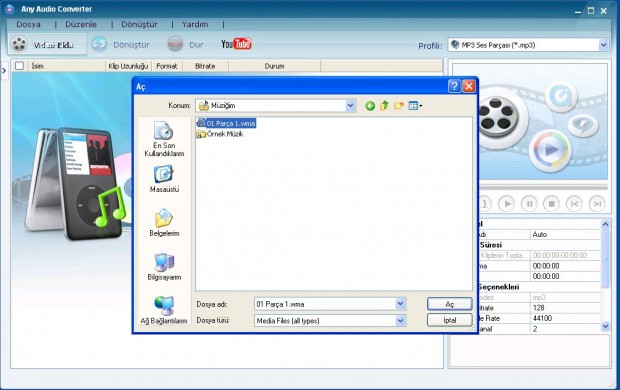Image resolution: width=620 pixels, height=390 pixels.
Task: Expand the left side panel arrow
Action: [x=4, y=71]
